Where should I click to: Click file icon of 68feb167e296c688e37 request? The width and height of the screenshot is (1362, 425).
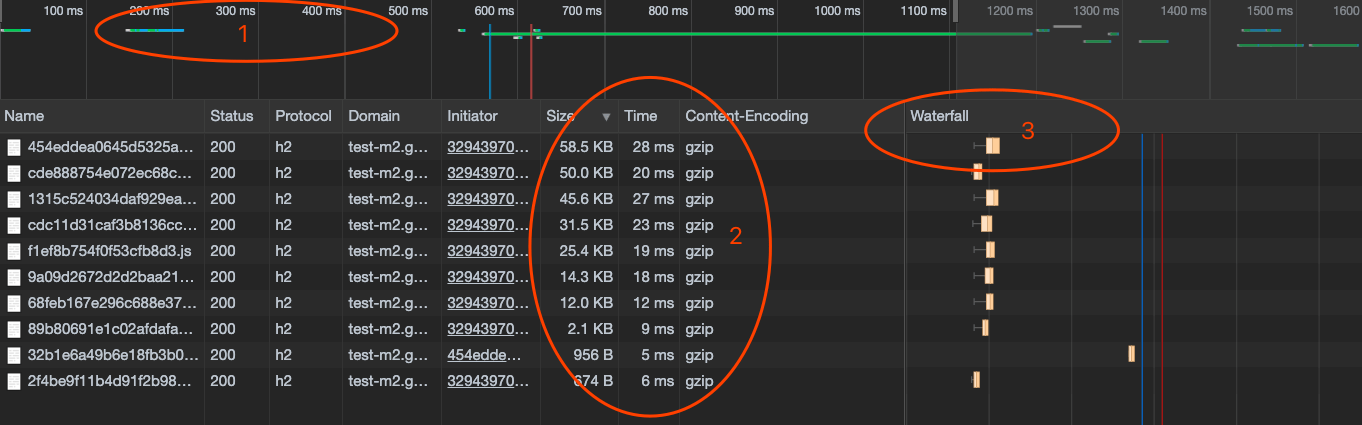pos(14,303)
